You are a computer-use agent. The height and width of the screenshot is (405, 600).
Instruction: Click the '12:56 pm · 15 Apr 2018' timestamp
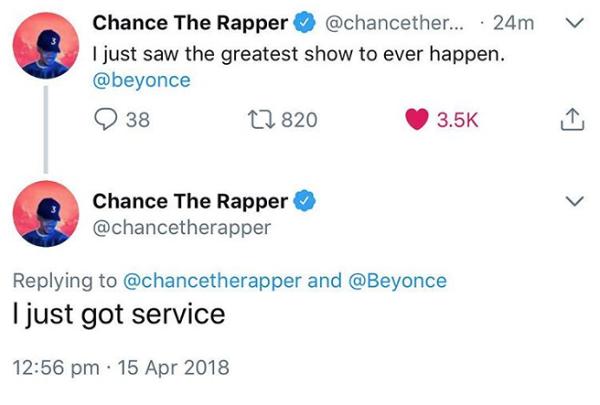(x=122, y=367)
